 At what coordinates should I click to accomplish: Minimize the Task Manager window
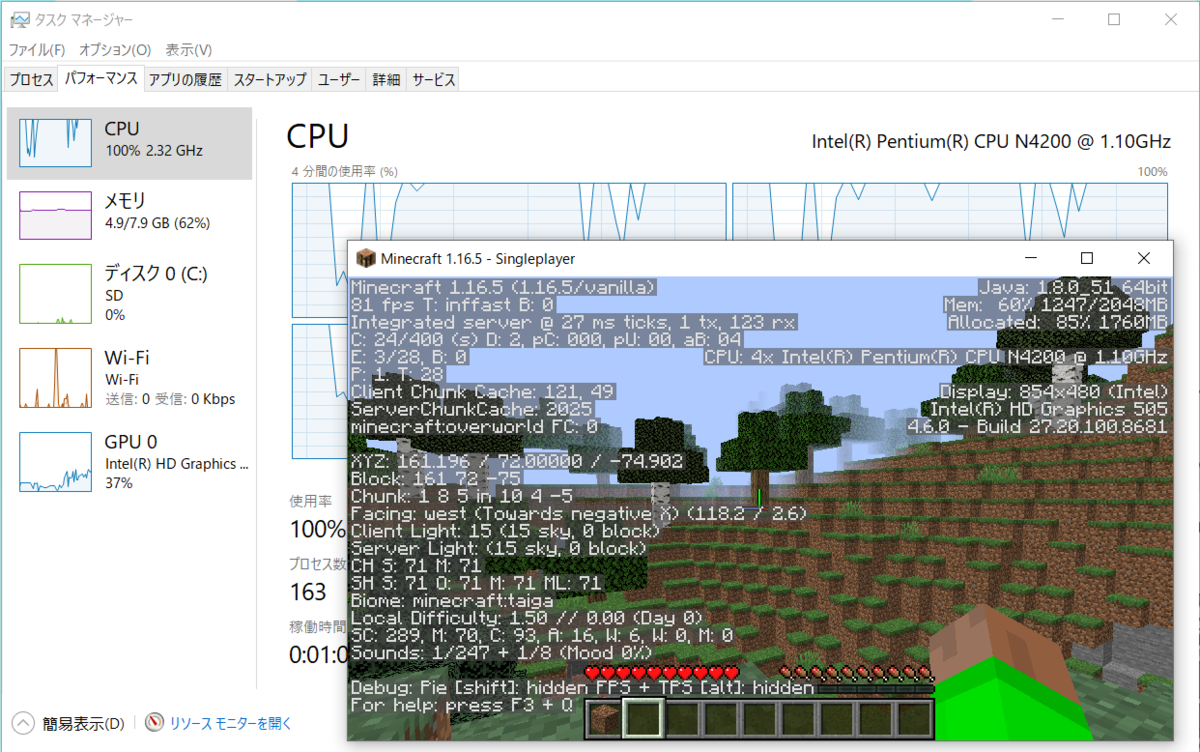(x=1060, y=20)
